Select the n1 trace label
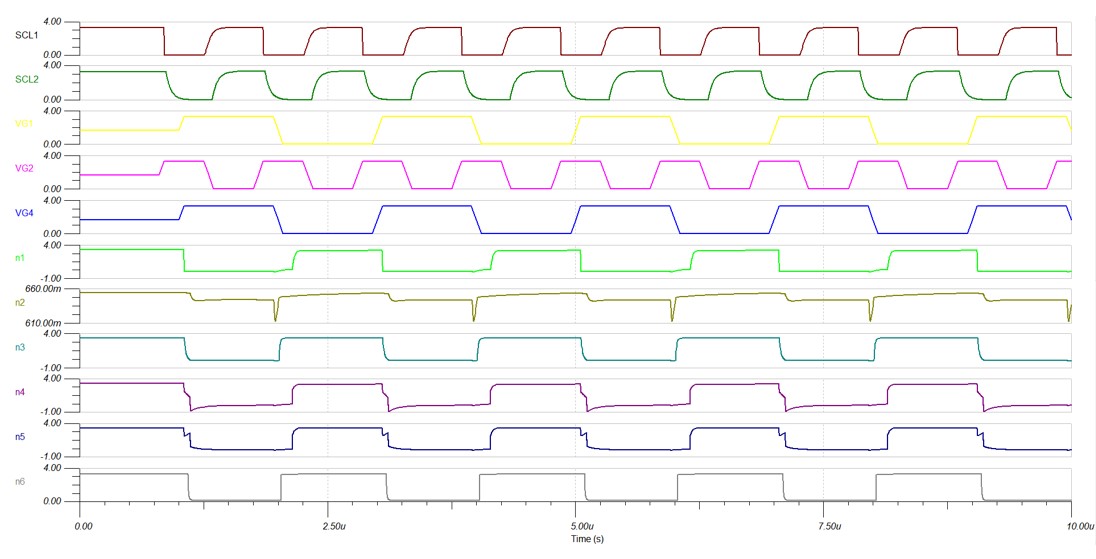 [x=20, y=257]
